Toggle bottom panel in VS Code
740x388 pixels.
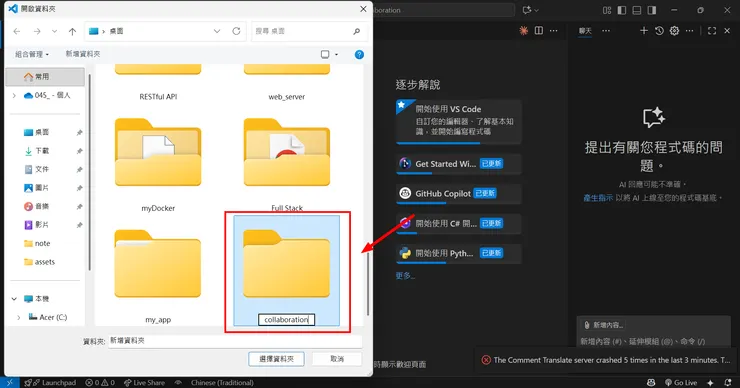tap(637, 10)
